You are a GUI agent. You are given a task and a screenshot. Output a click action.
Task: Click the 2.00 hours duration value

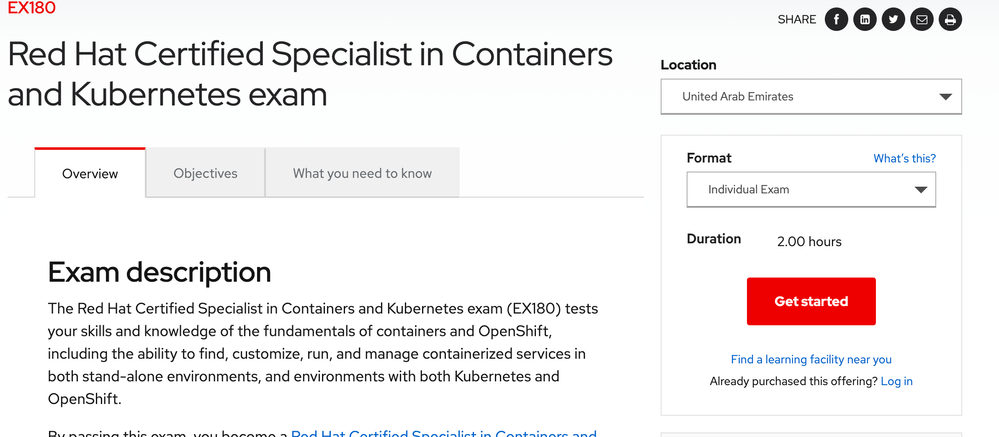pyautogui.click(x=809, y=241)
